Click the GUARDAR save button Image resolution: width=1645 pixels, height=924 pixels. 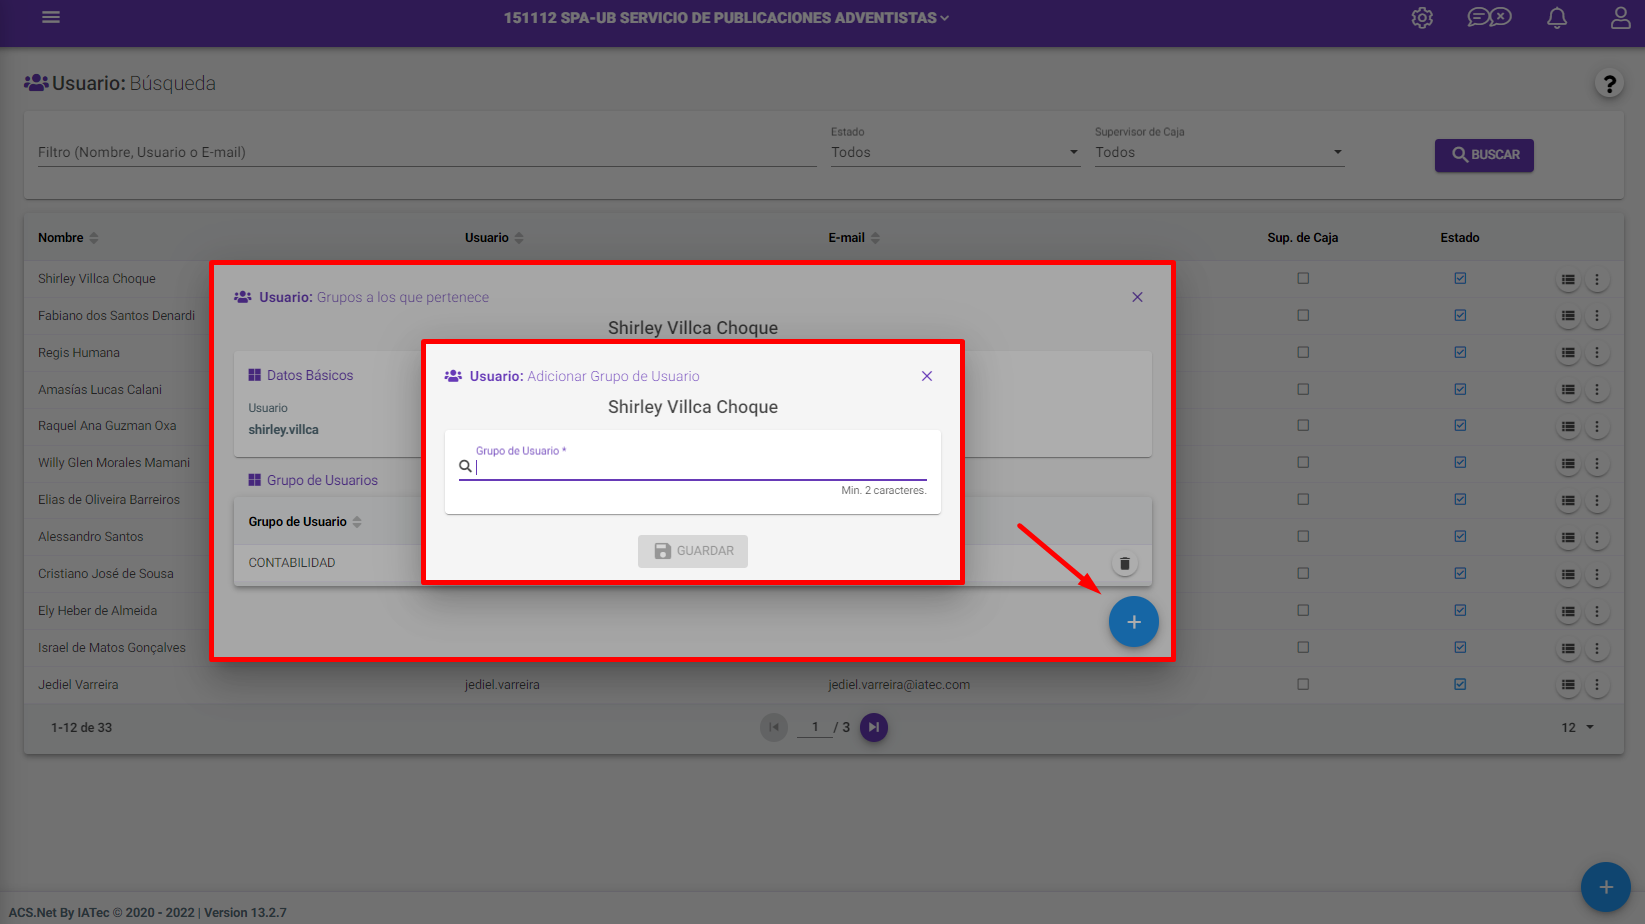693,551
